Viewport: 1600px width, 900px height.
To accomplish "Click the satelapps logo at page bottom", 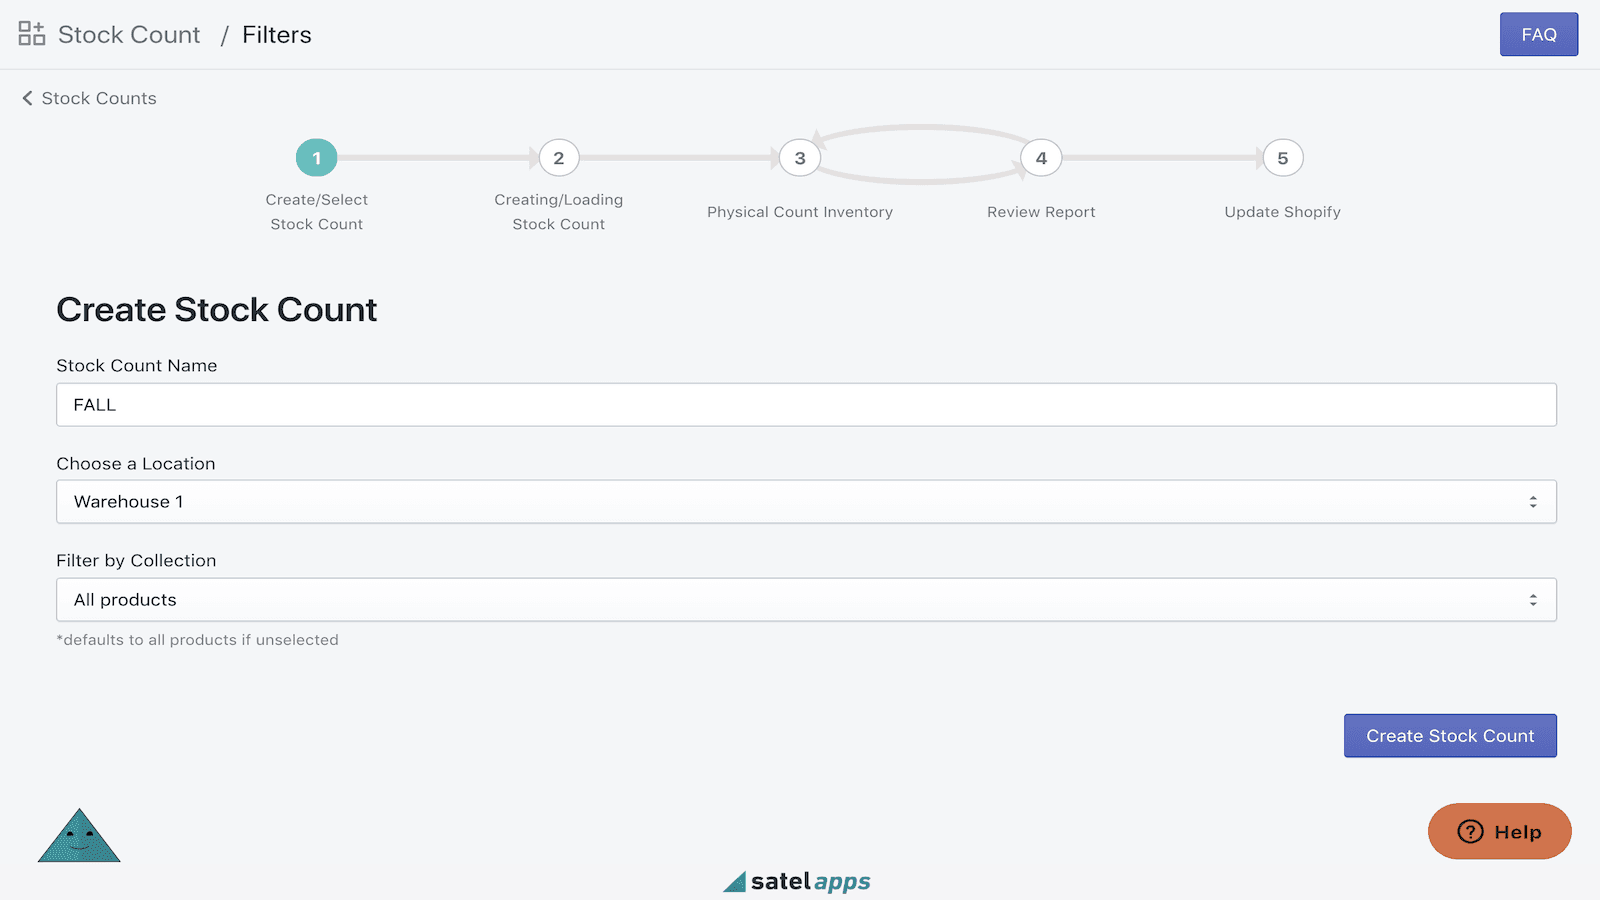I will [x=795, y=881].
